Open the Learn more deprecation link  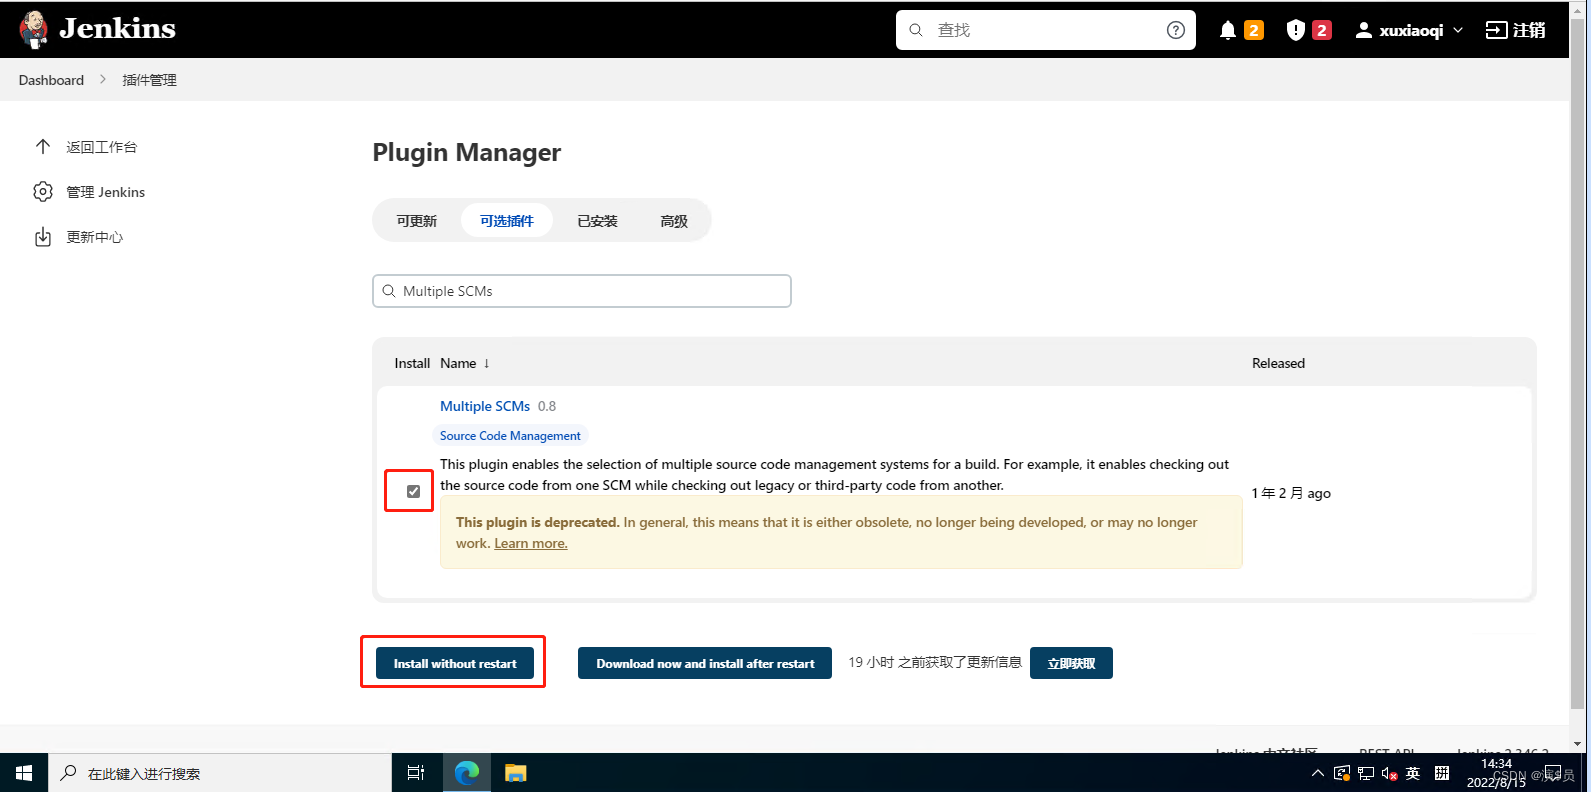point(531,543)
